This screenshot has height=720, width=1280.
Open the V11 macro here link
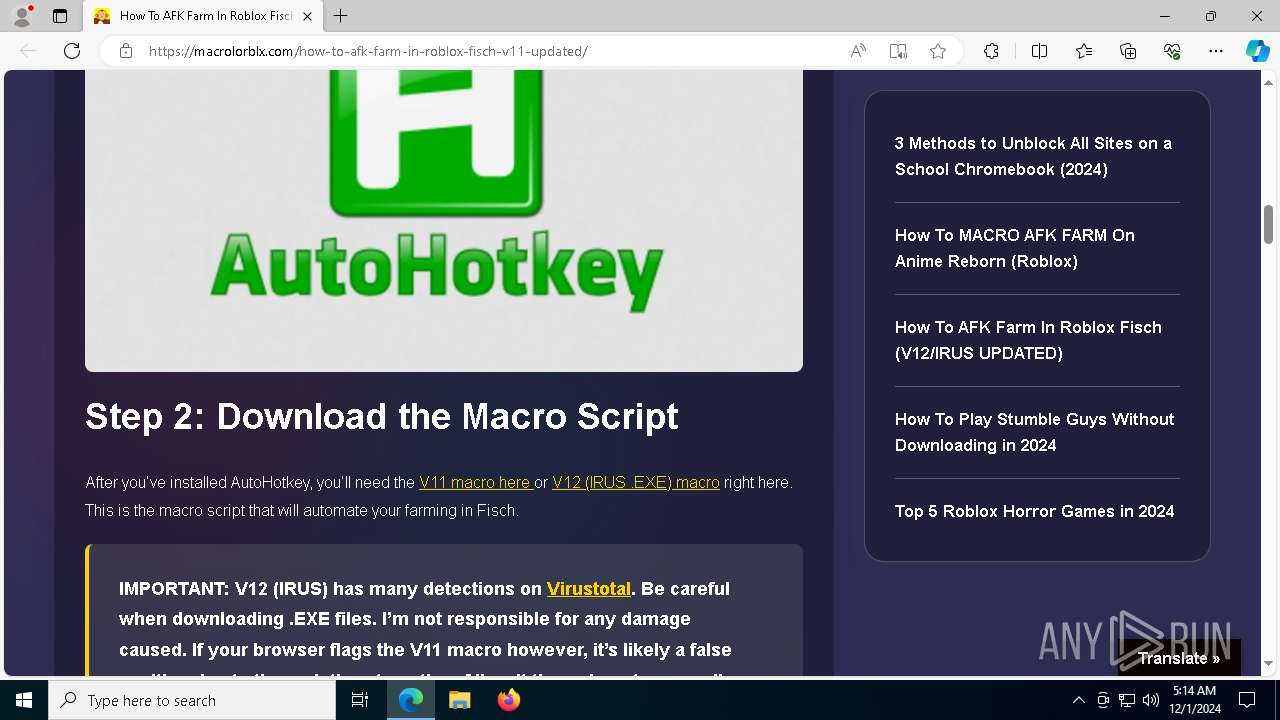click(x=475, y=482)
